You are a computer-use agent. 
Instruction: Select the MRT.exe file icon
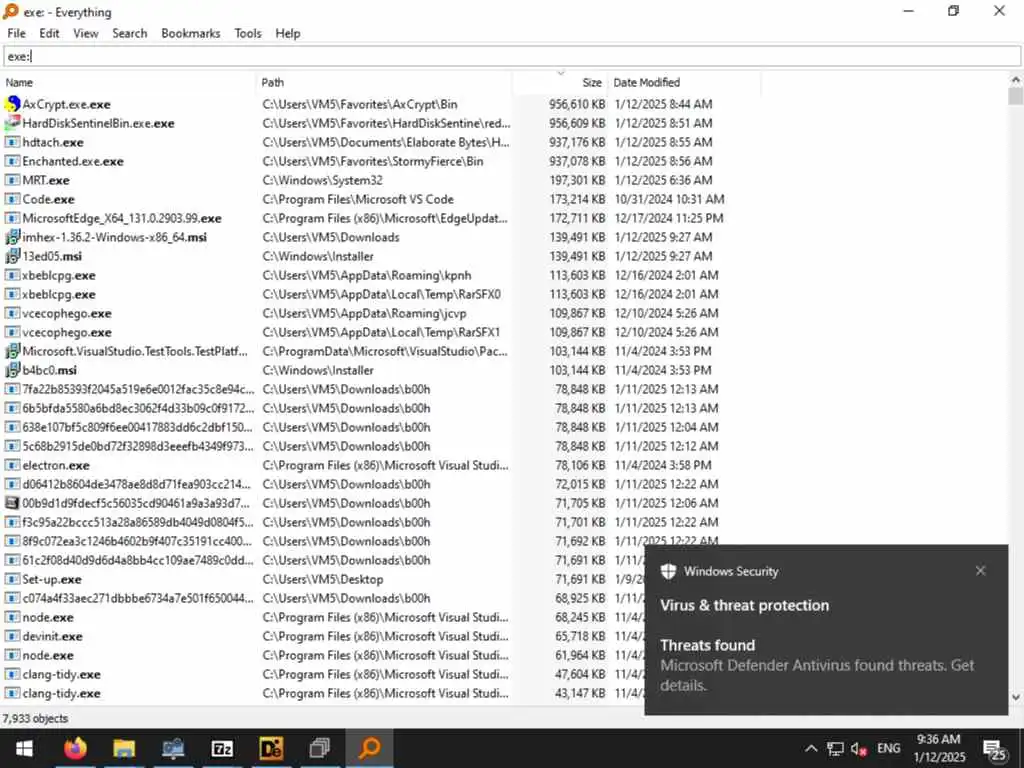[x=12, y=180]
